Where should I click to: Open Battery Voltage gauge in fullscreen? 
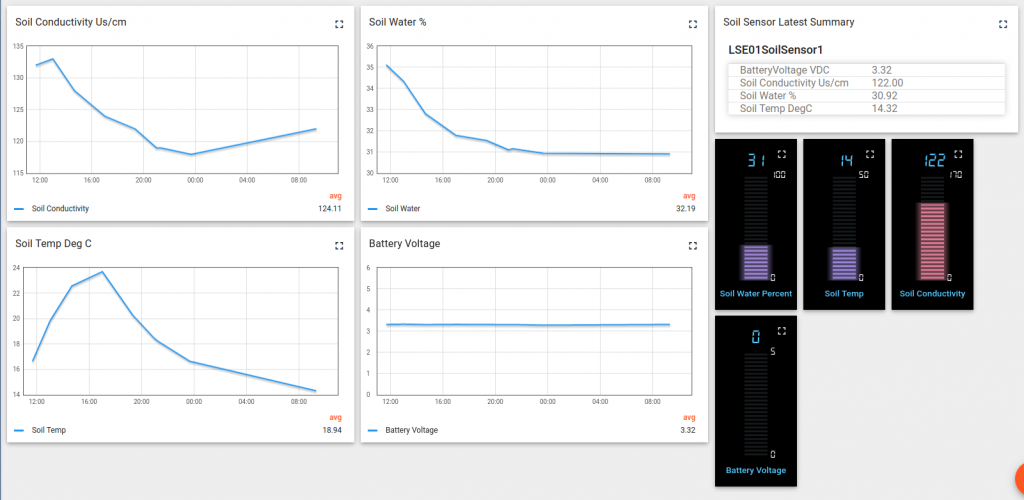(x=782, y=331)
